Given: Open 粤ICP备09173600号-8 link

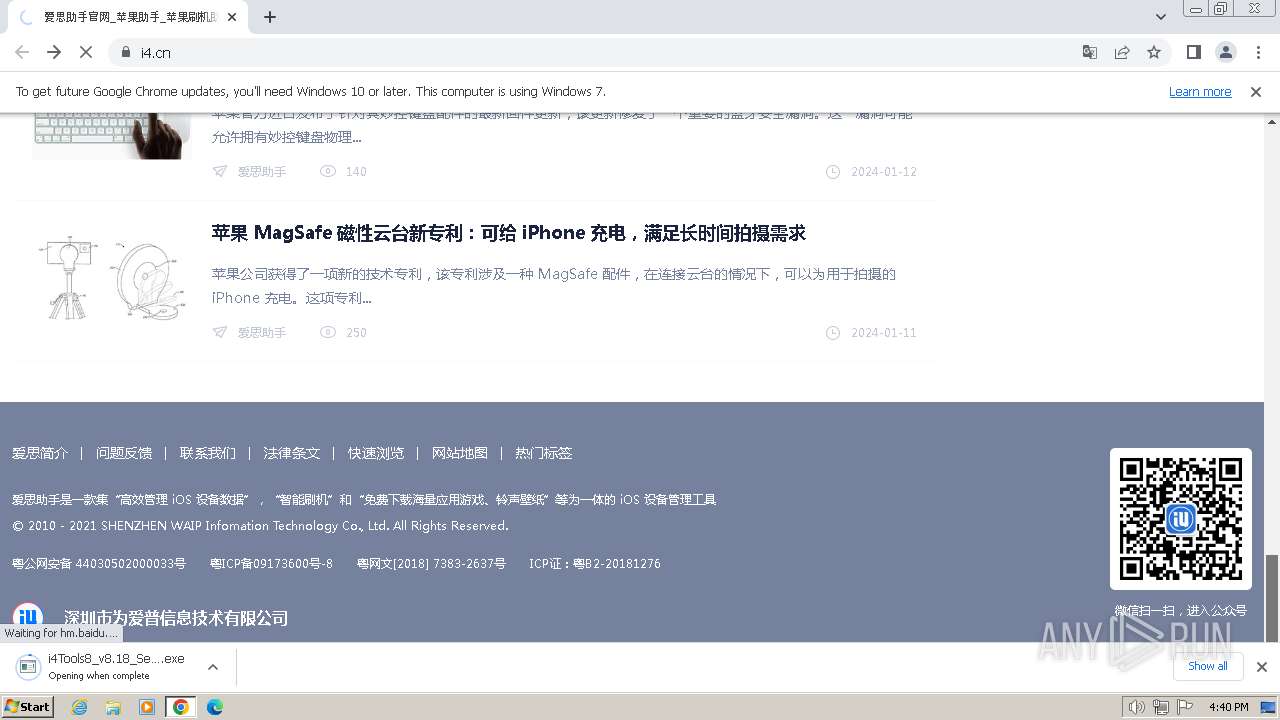Looking at the screenshot, I should point(271,564).
